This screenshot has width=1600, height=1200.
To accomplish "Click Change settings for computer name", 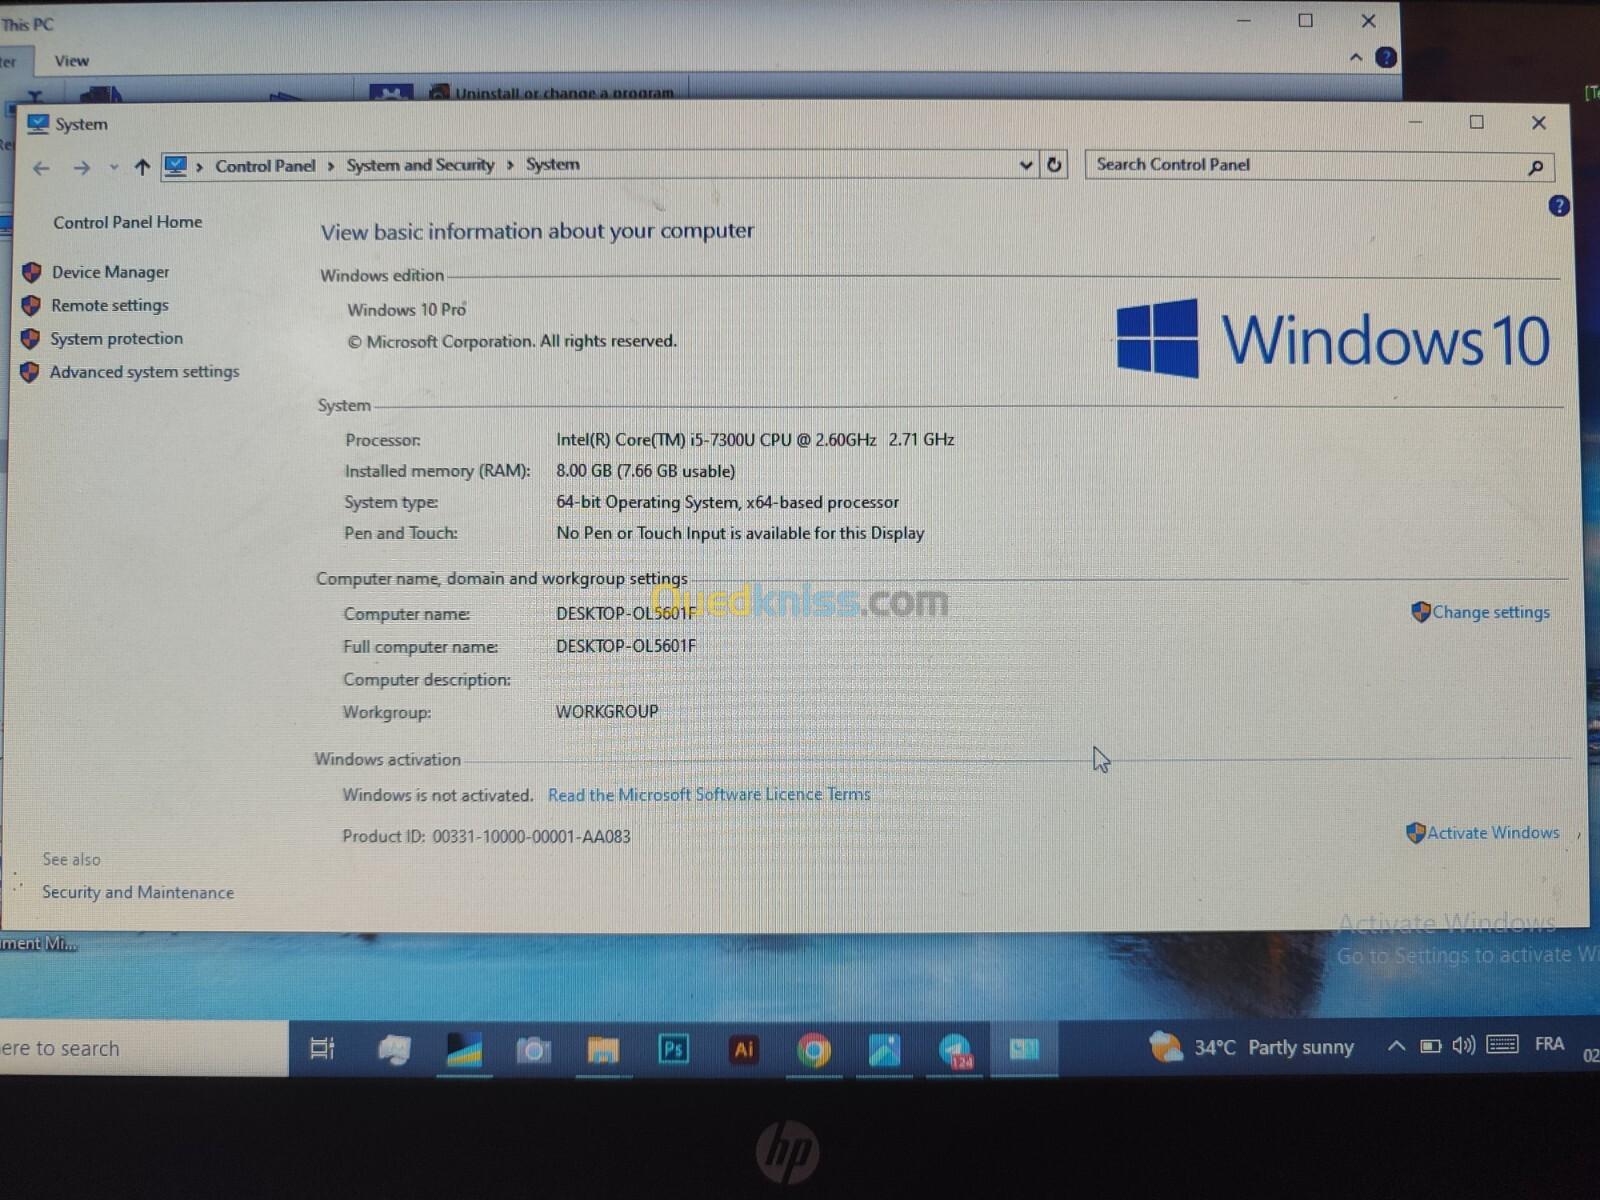I will click(x=1491, y=612).
